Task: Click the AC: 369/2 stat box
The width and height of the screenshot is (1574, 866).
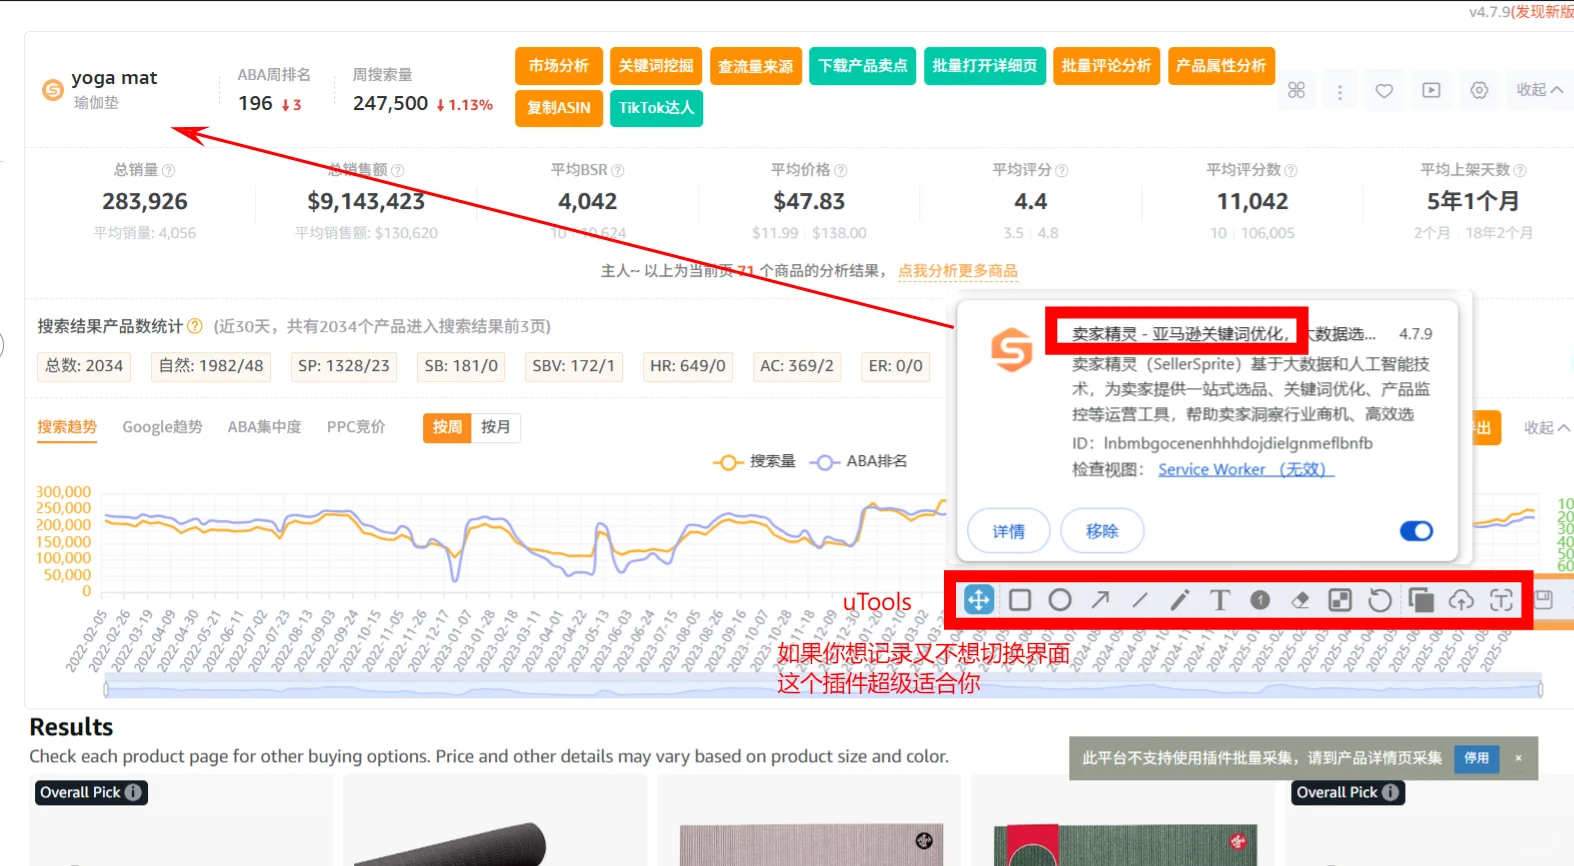Action: (797, 366)
